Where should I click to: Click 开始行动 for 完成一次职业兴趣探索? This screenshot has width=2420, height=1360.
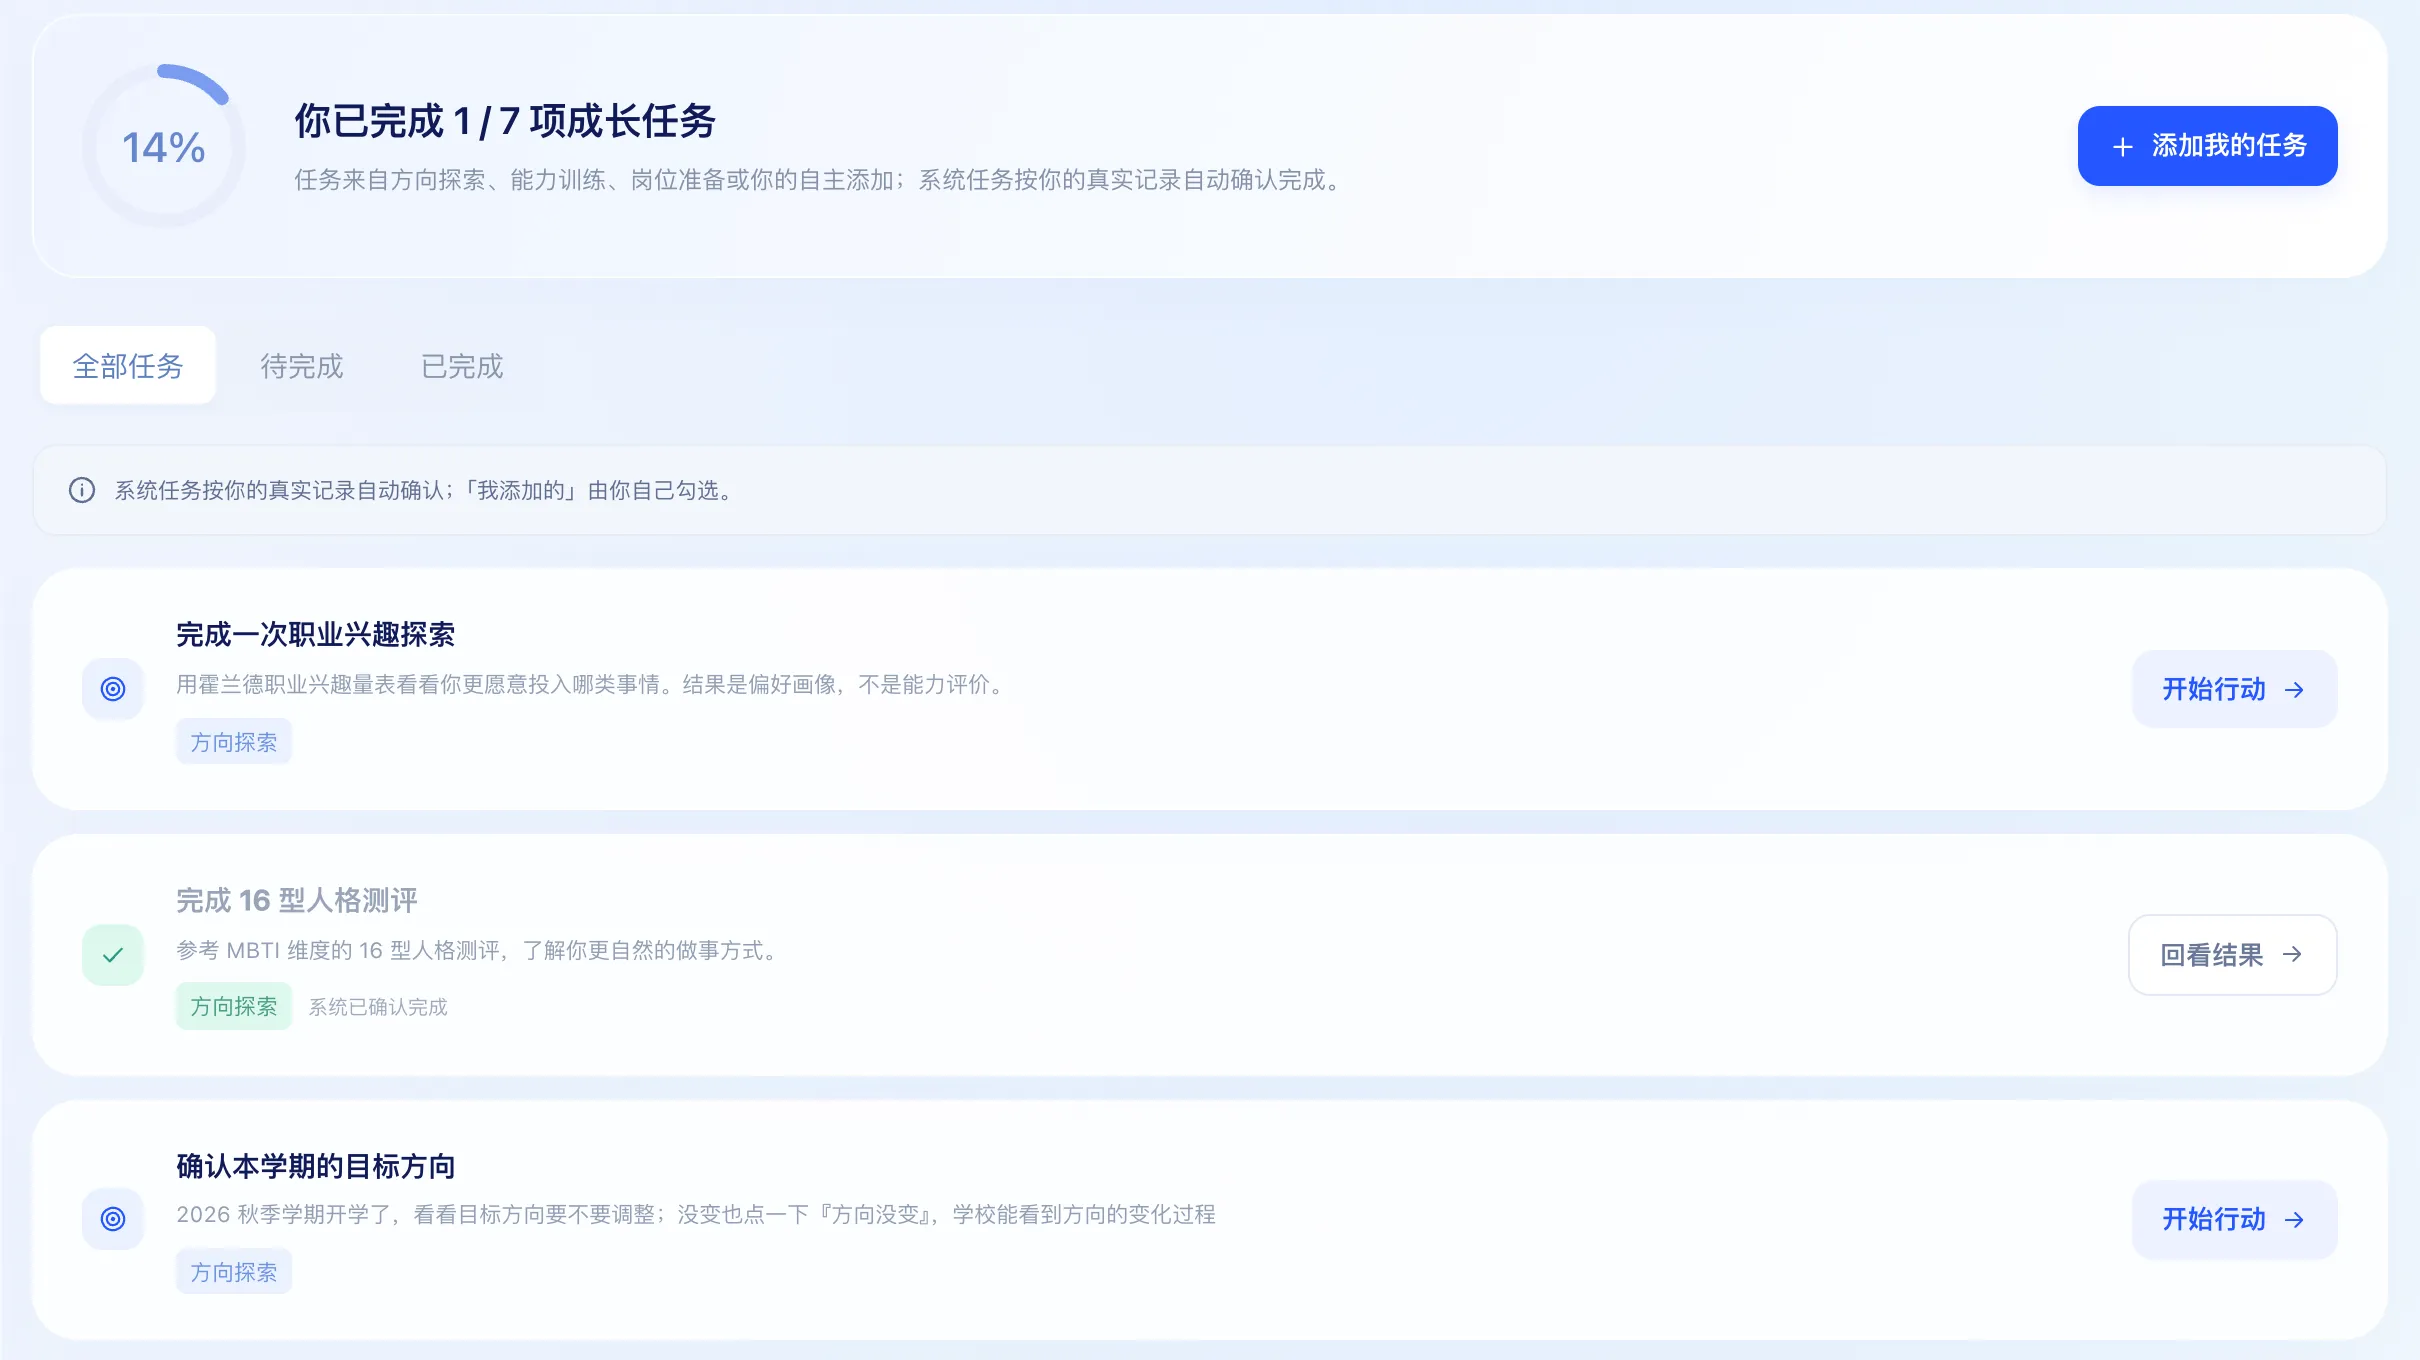(x=2234, y=689)
